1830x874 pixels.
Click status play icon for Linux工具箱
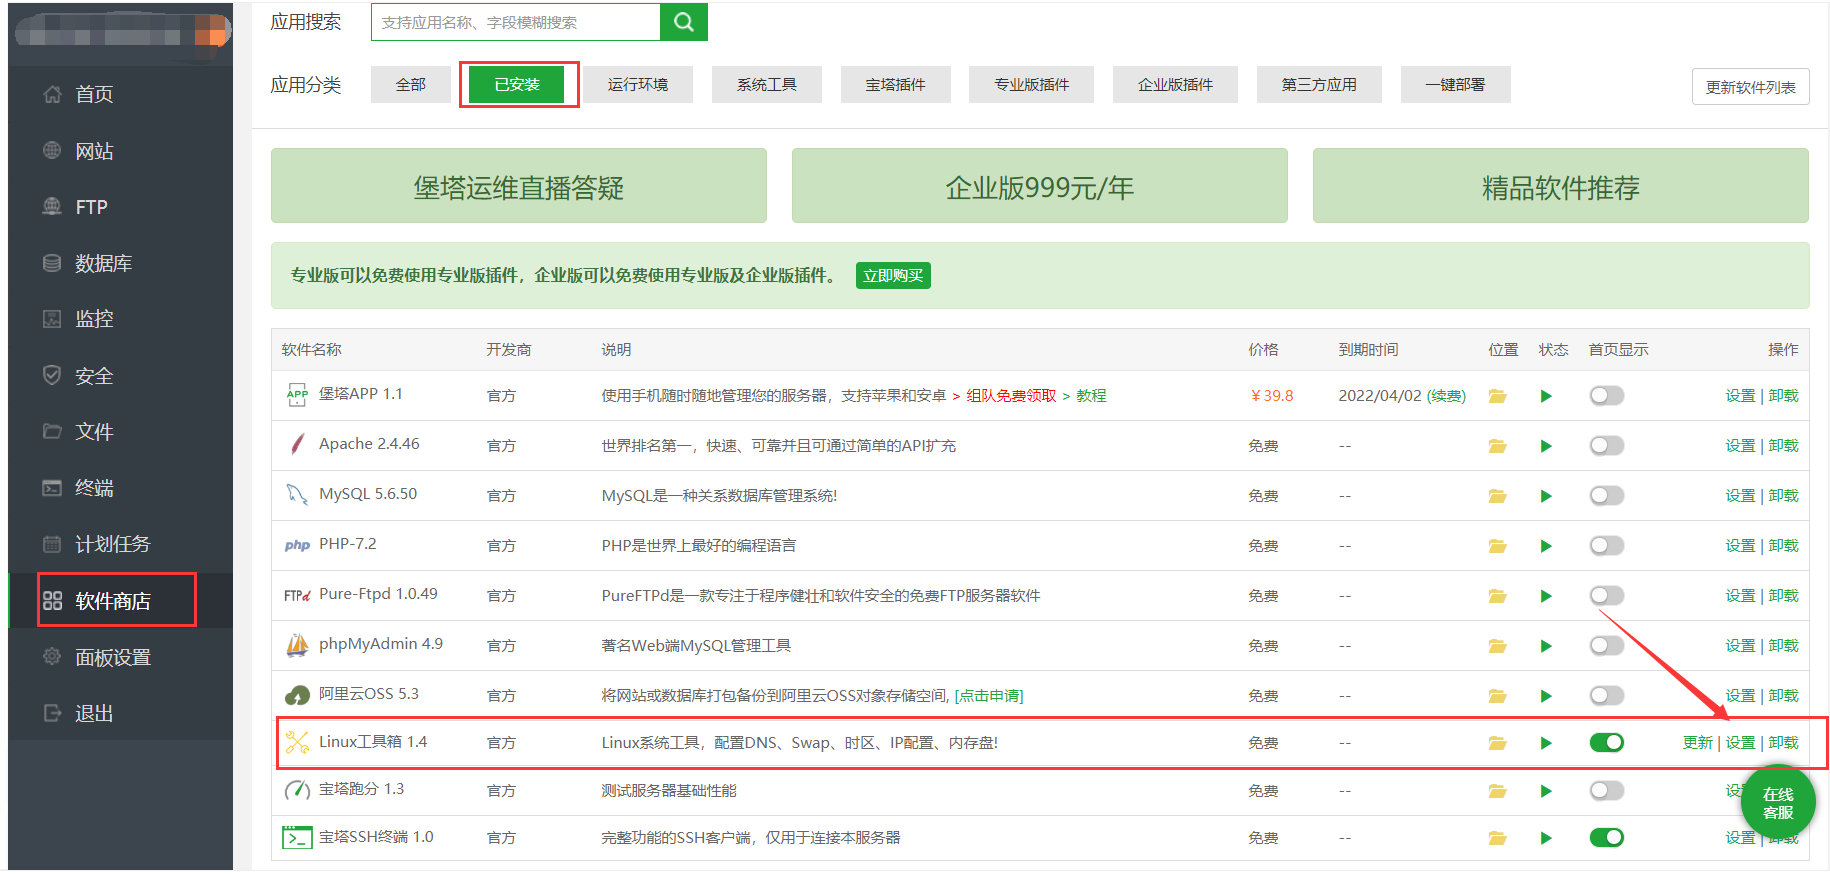[1546, 743]
